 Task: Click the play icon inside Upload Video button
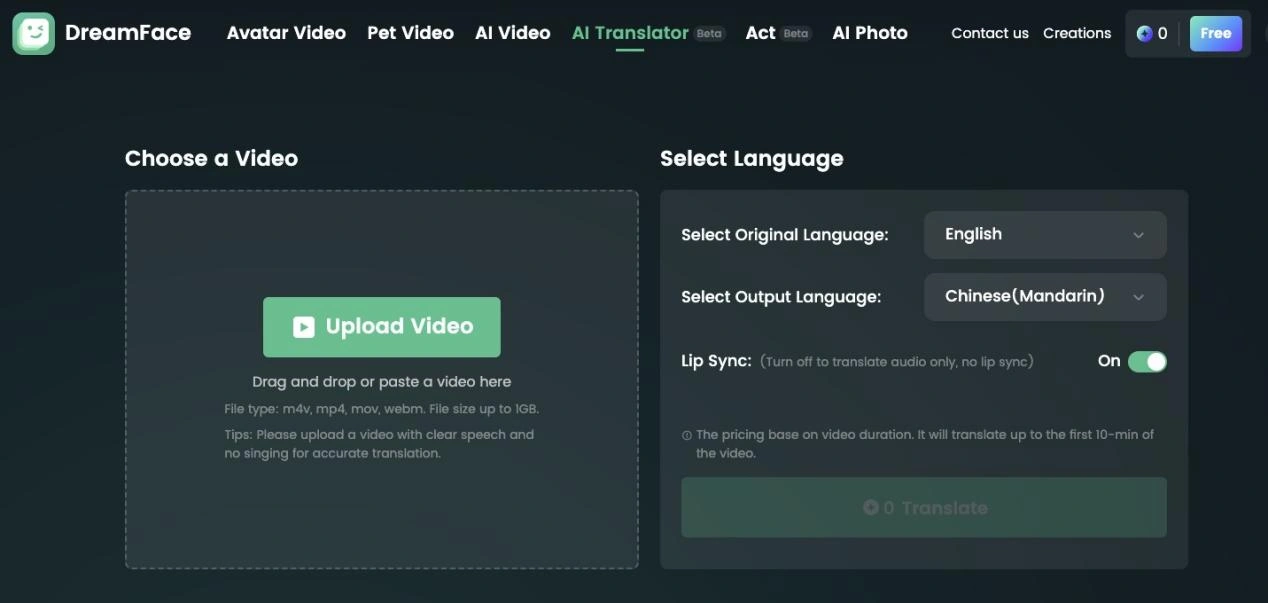click(302, 326)
